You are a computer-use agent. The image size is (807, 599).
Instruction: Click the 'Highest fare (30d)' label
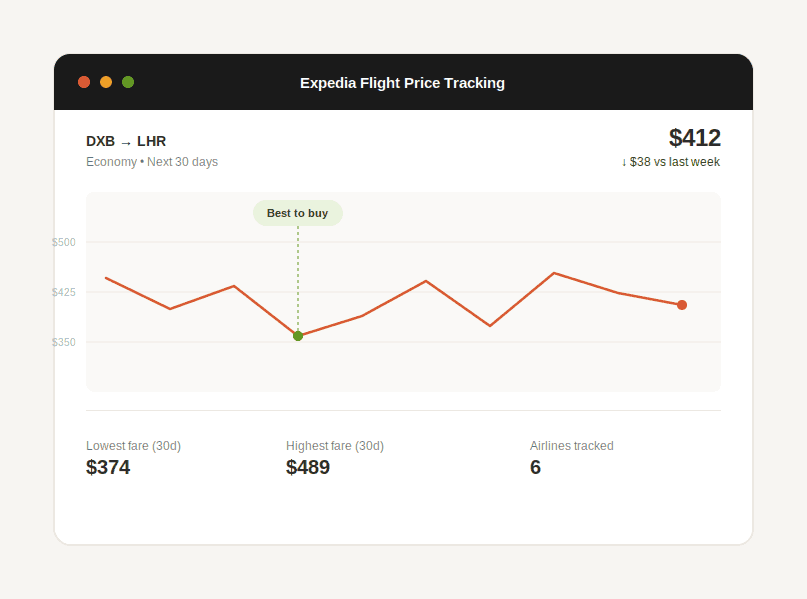tap(335, 446)
